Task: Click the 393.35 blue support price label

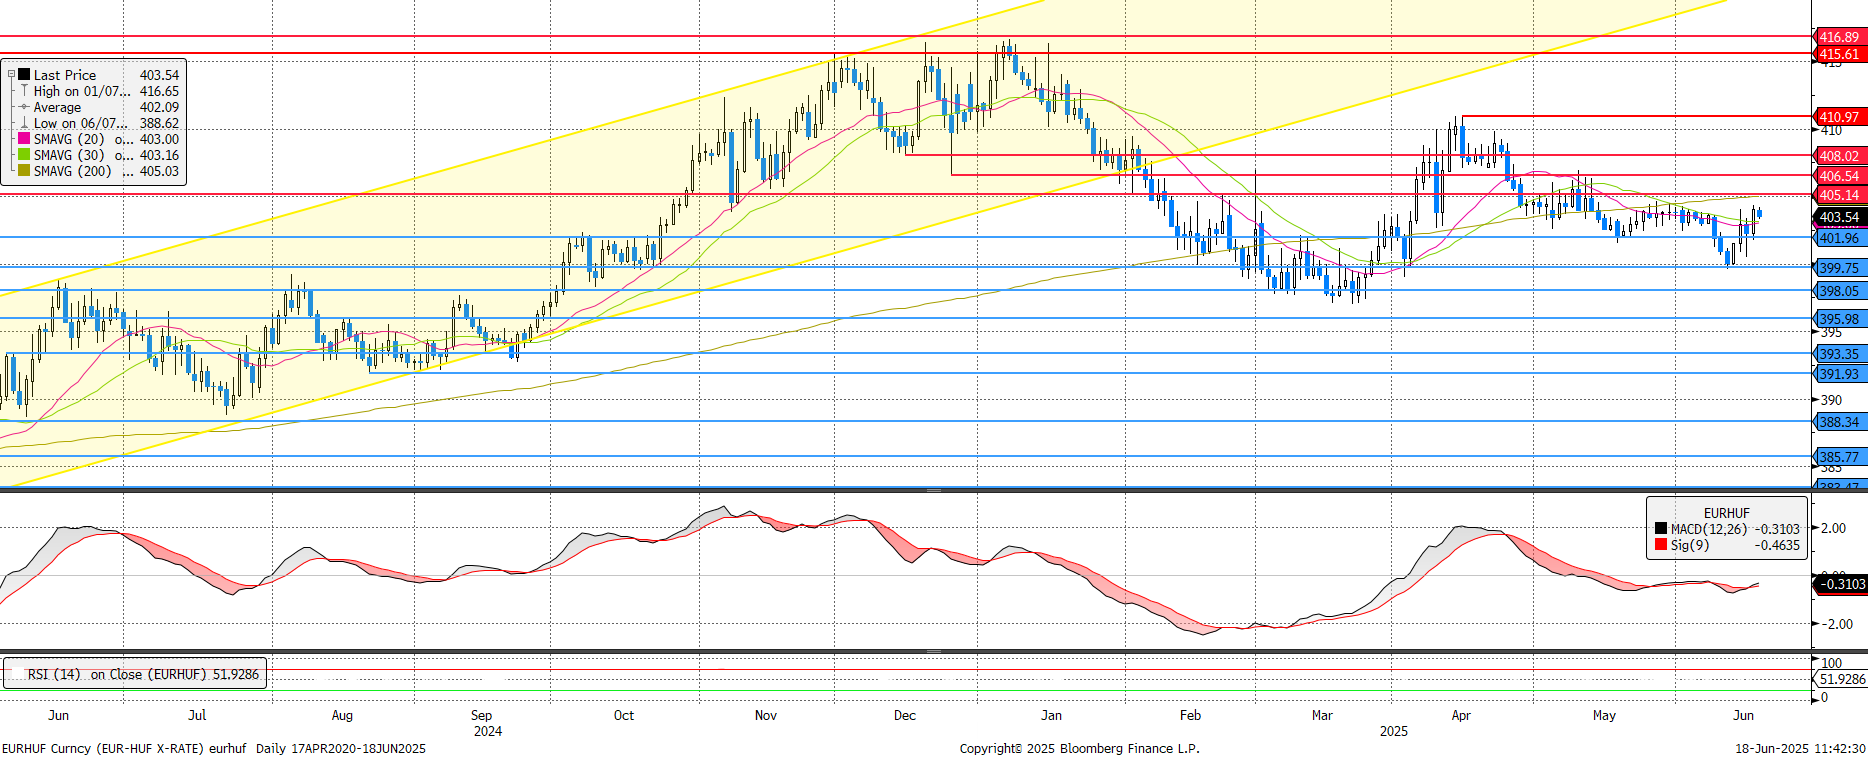Action: click(1839, 354)
